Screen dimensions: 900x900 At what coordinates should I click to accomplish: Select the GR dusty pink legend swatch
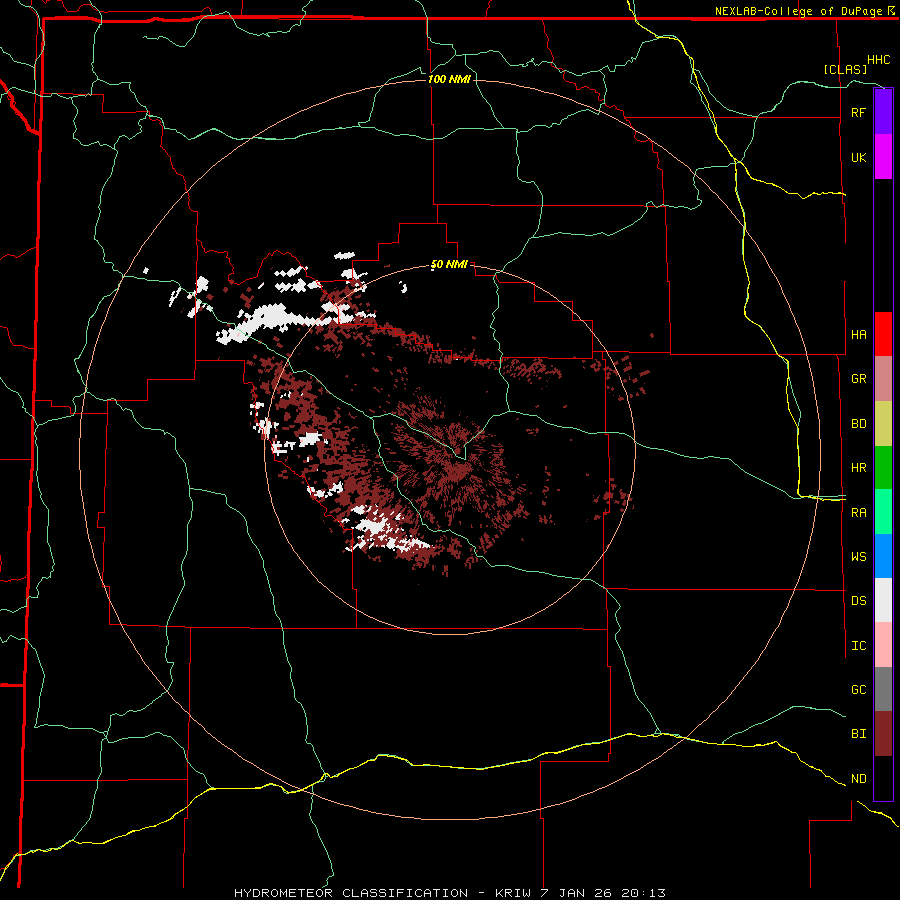[883, 379]
